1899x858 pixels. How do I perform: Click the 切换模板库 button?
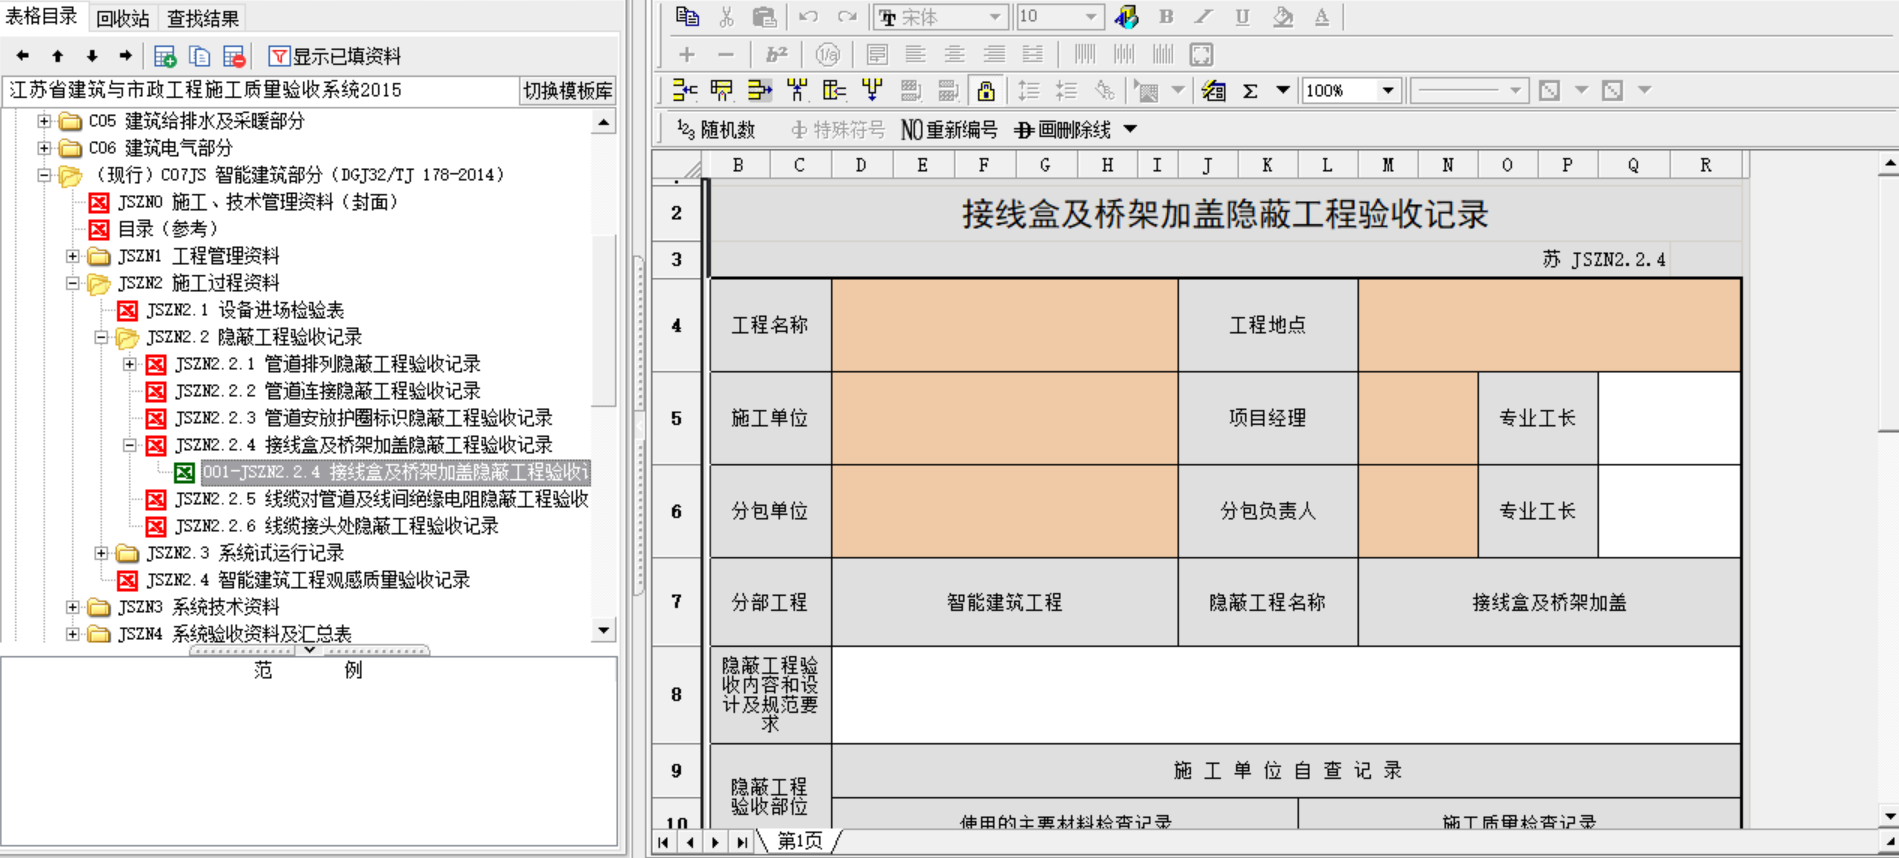point(568,91)
